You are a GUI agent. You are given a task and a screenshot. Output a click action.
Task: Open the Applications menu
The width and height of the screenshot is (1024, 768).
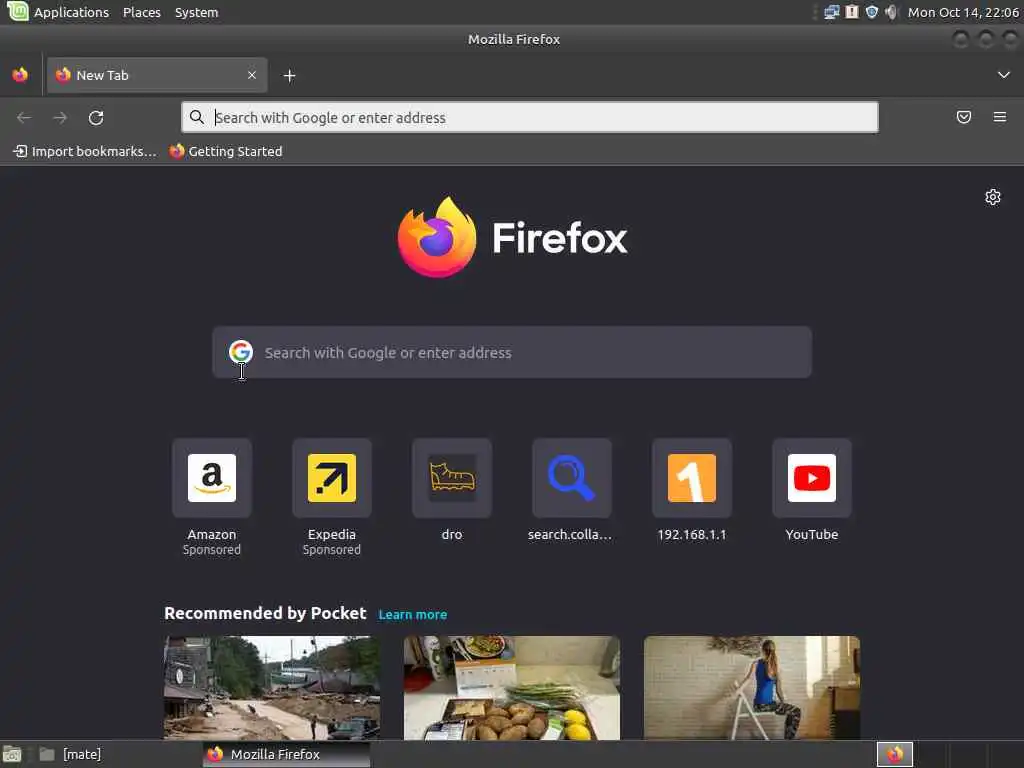click(x=71, y=12)
